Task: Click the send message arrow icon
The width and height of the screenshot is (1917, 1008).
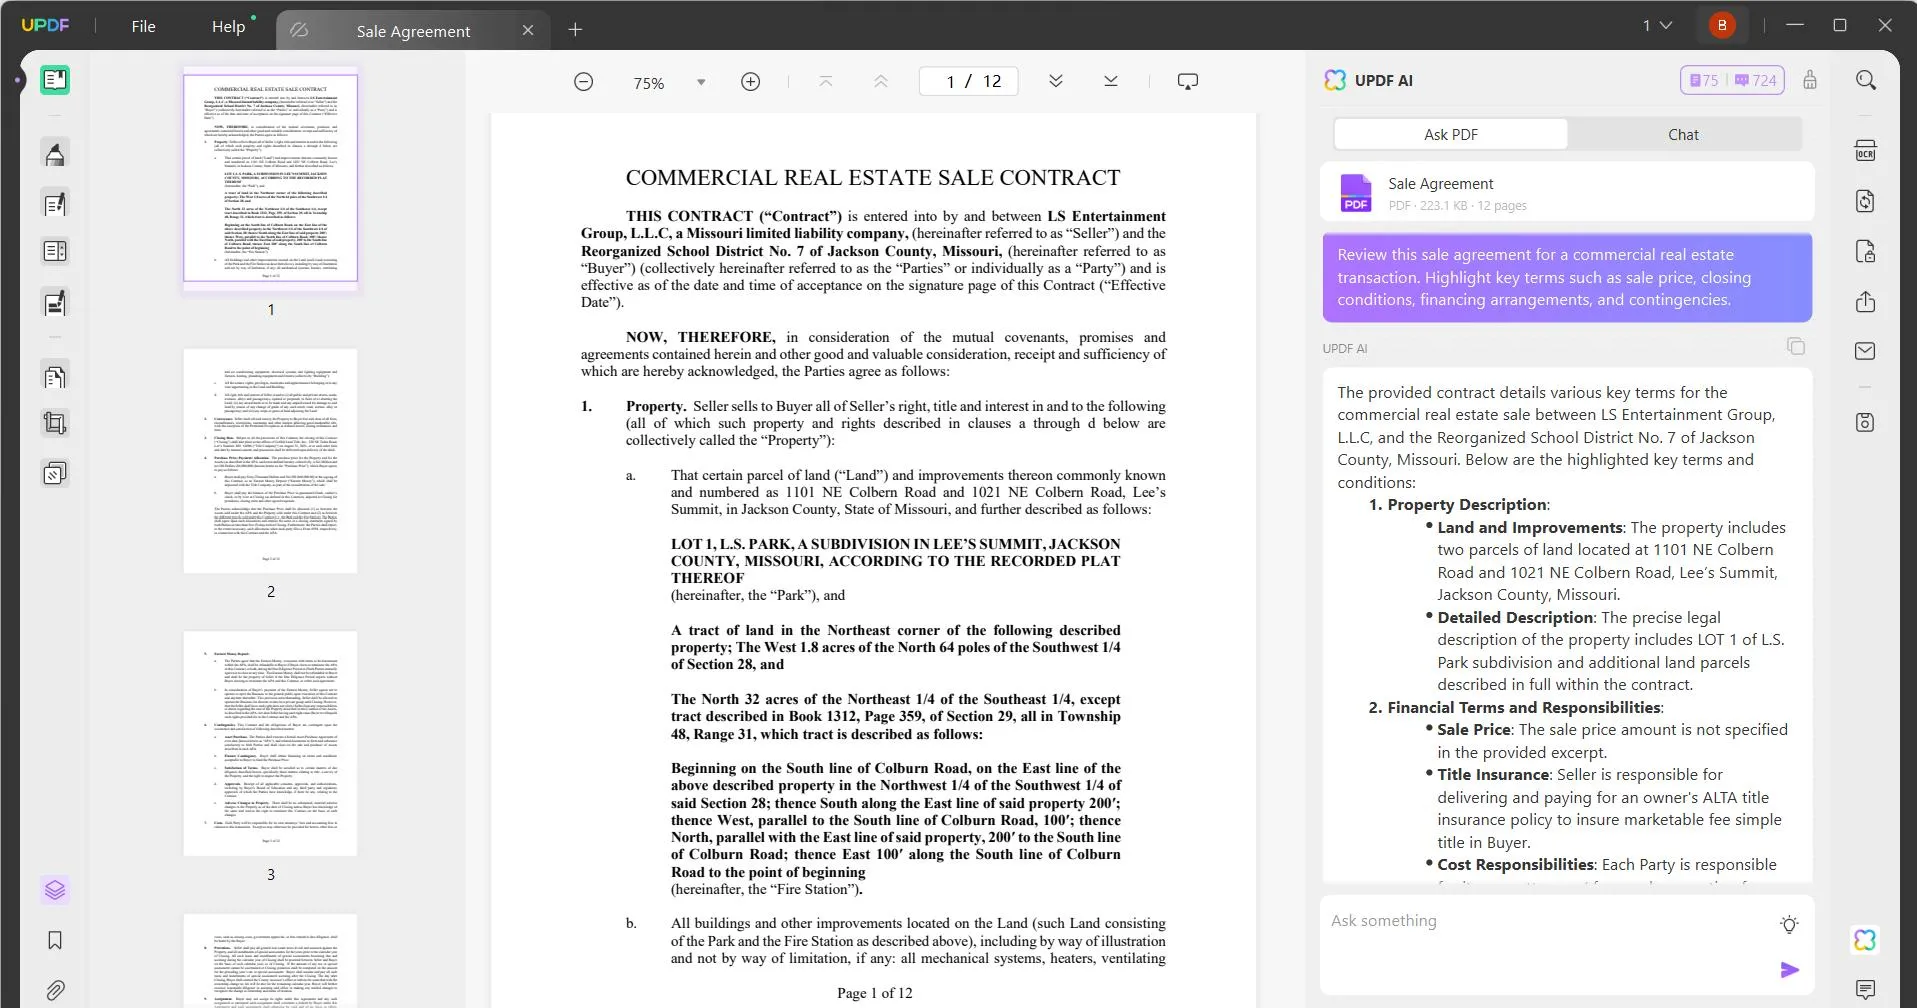Action: pos(1789,970)
